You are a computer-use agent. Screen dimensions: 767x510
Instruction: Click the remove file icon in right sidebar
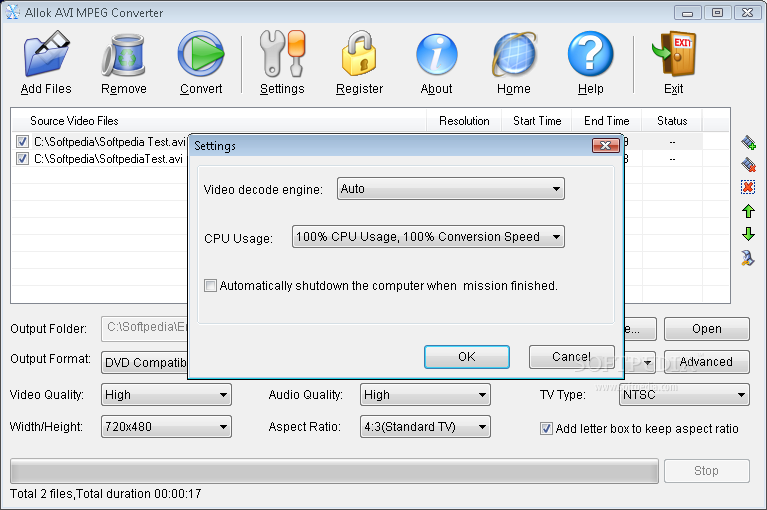pos(748,165)
